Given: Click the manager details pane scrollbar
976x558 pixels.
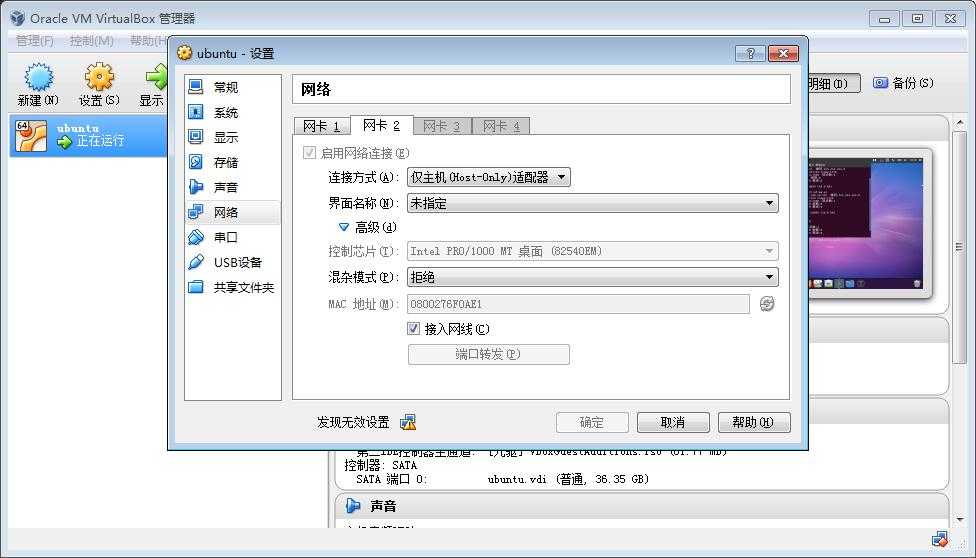Looking at the screenshot, I should coord(959,247).
